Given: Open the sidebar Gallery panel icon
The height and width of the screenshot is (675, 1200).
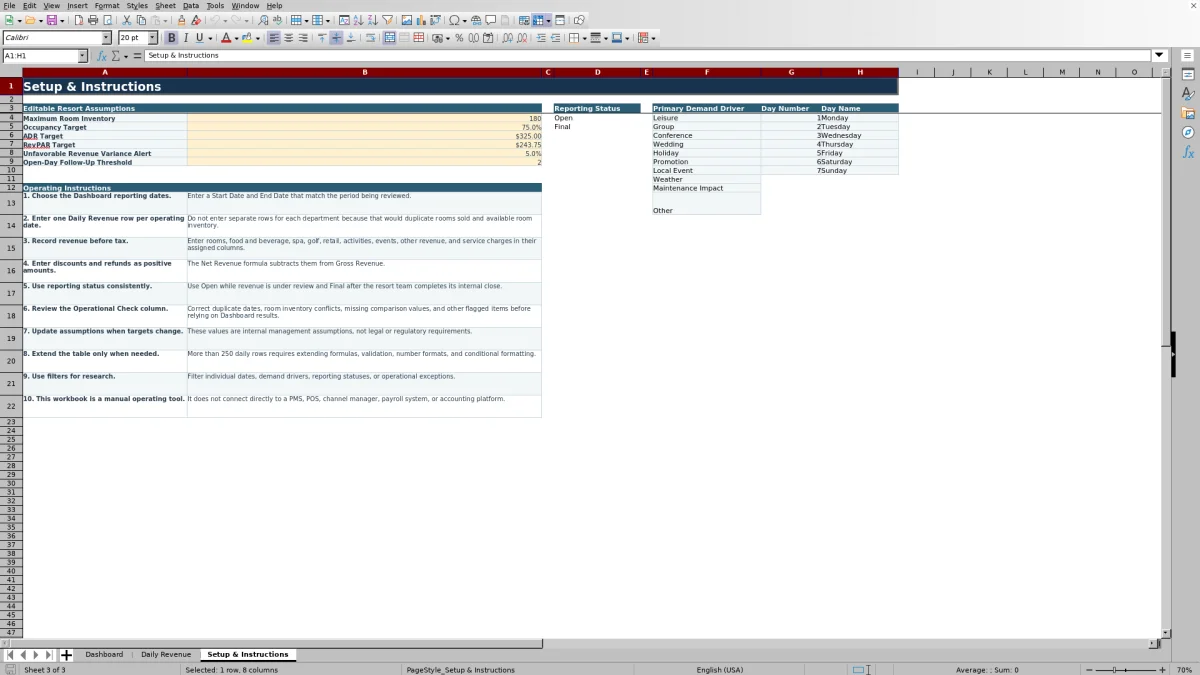Looking at the screenshot, I should pyautogui.click(x=1188, y=113).
